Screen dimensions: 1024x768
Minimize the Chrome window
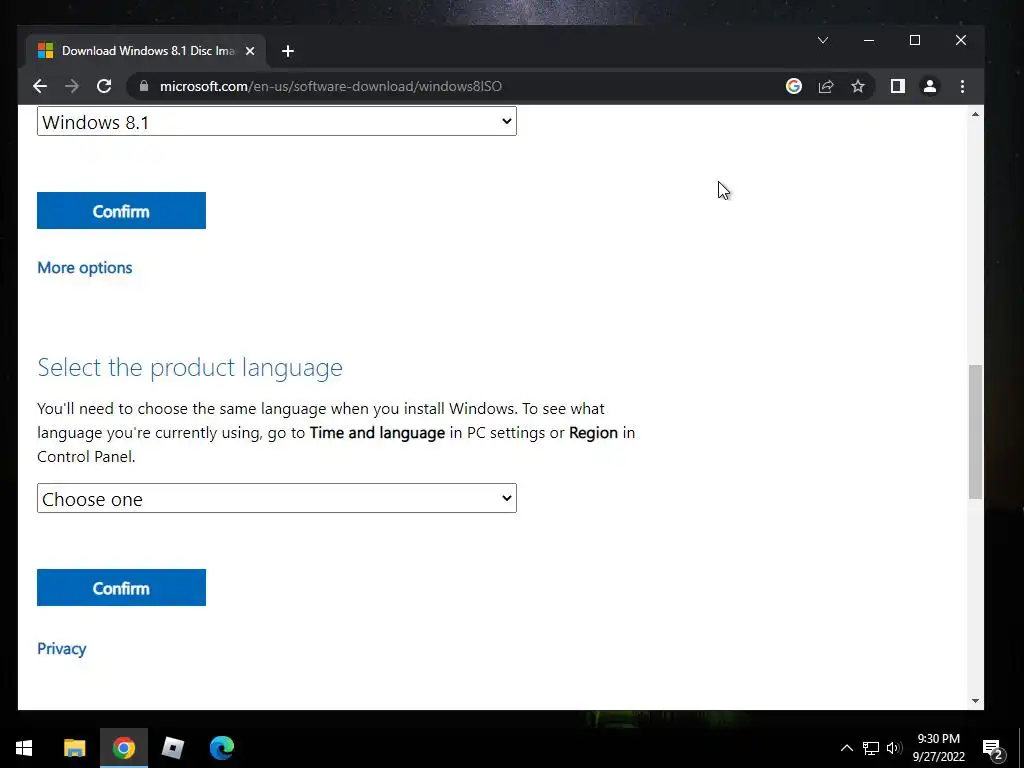(869, 40)
